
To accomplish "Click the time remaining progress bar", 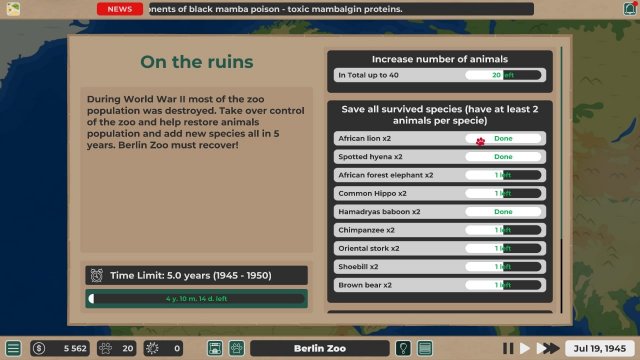I will [196, 299].
